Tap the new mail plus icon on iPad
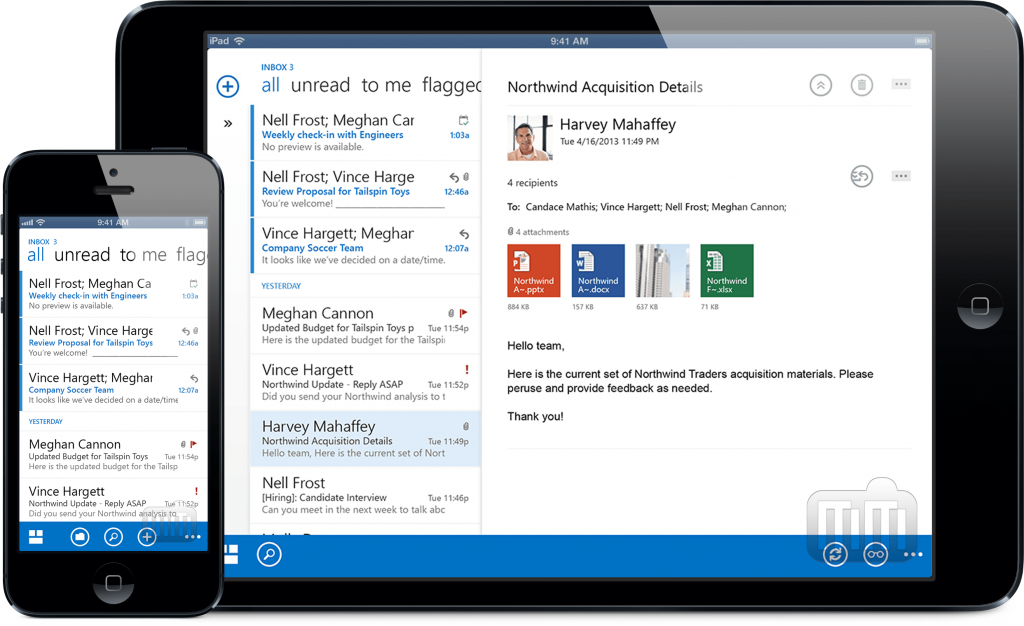 [x=228, y=86]
